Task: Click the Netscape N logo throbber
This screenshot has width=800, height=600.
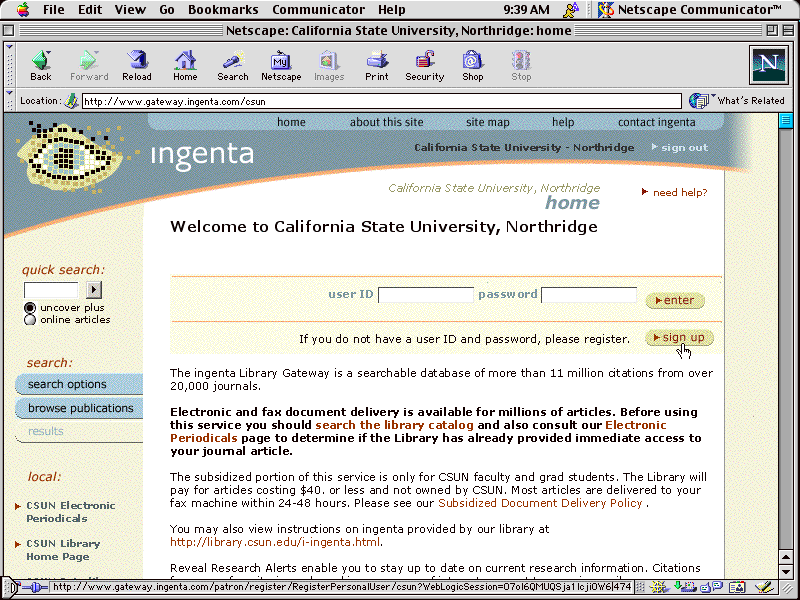Action: [768, 65]
